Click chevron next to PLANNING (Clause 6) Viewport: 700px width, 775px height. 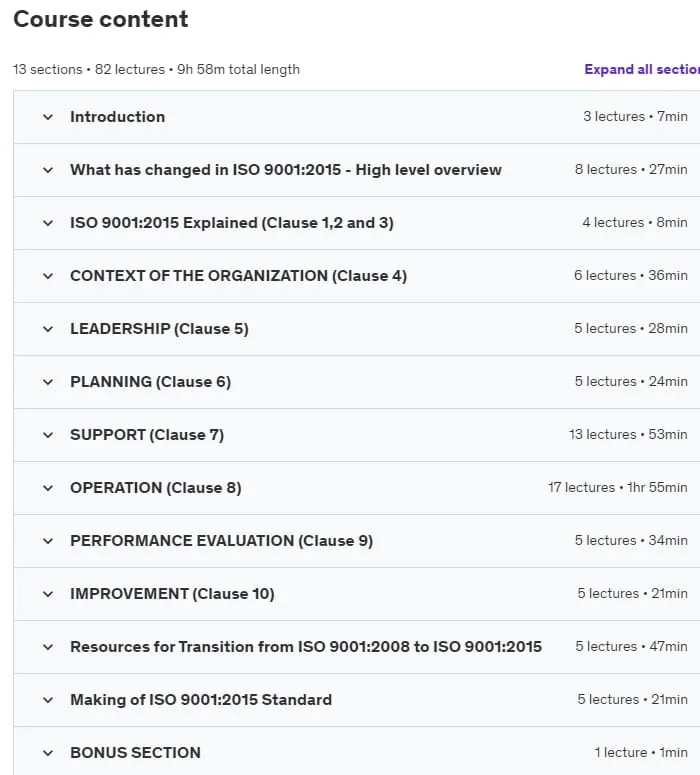pos(48,382)
